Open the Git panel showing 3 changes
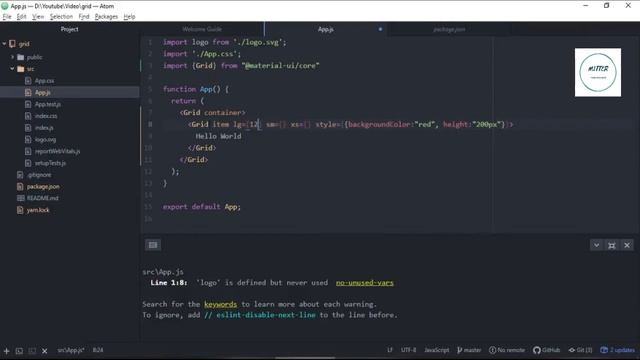 point(580,350)
